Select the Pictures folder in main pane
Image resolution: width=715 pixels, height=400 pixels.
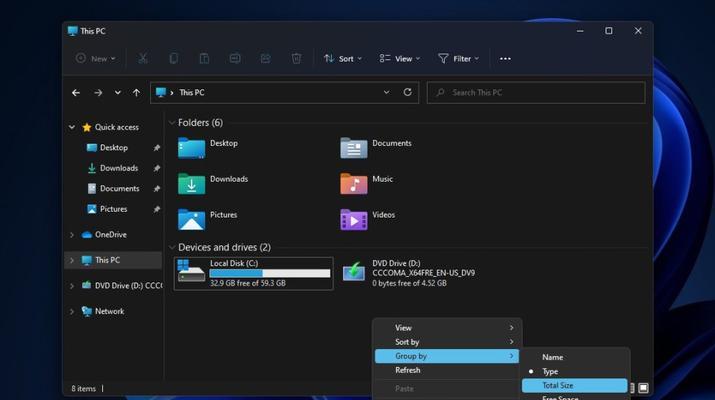tap(207, 219)
